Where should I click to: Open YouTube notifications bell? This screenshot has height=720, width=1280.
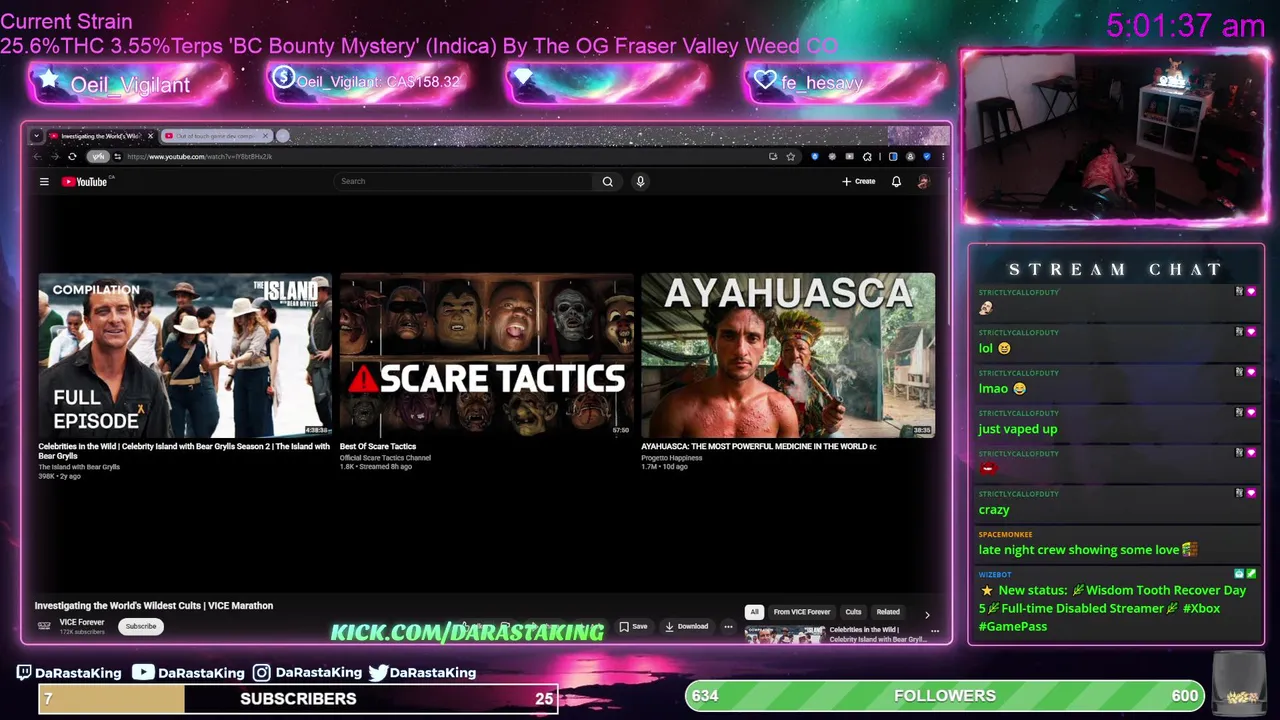pyautogui.click(x=896, y=181)
